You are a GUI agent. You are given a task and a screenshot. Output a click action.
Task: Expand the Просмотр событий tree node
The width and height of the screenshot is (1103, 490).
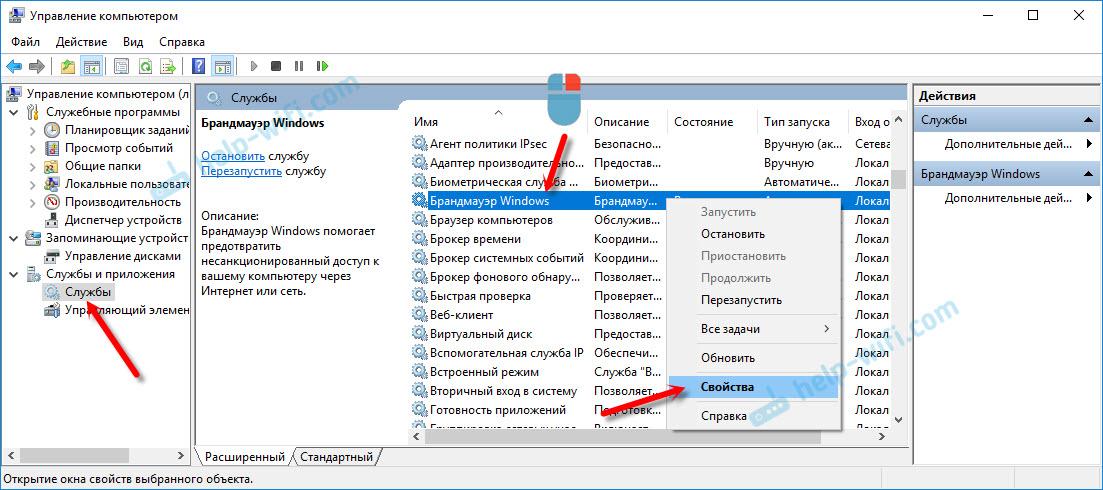32,148
